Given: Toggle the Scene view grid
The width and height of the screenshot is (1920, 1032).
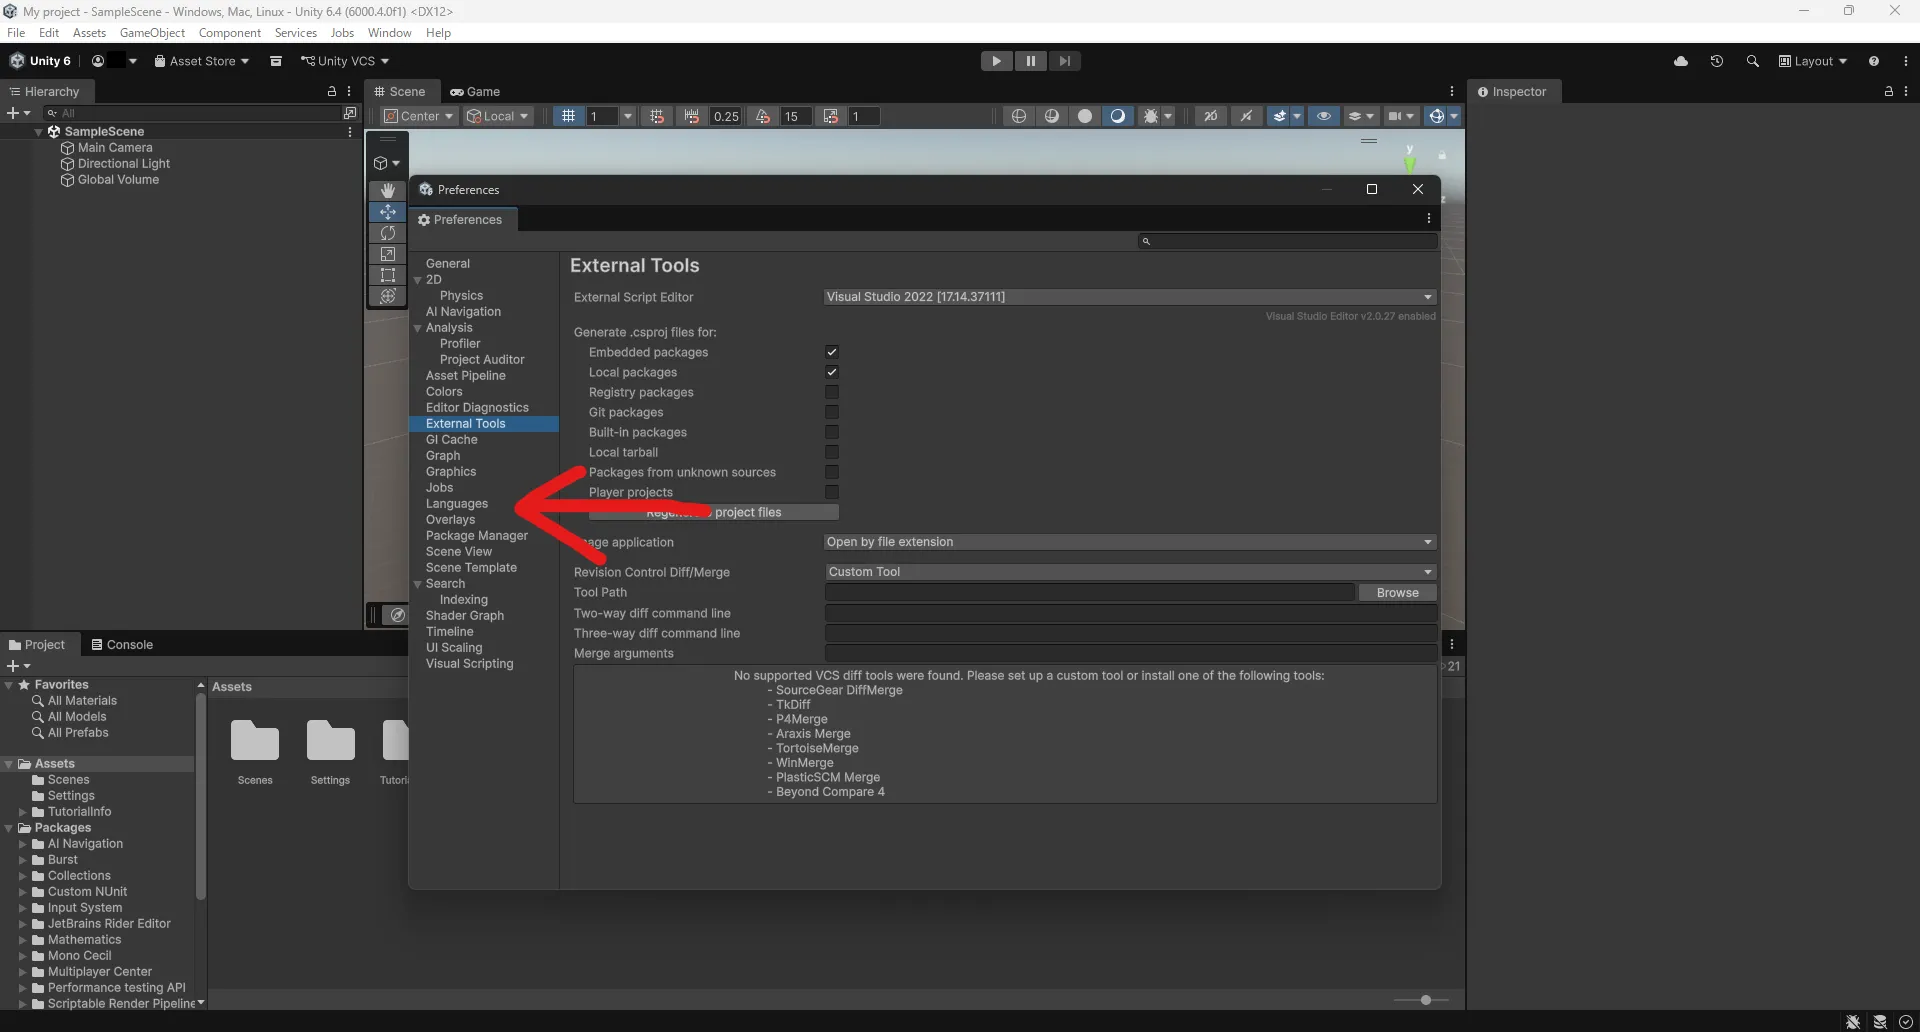Looking at the screenshot, I should pos(569,116).
